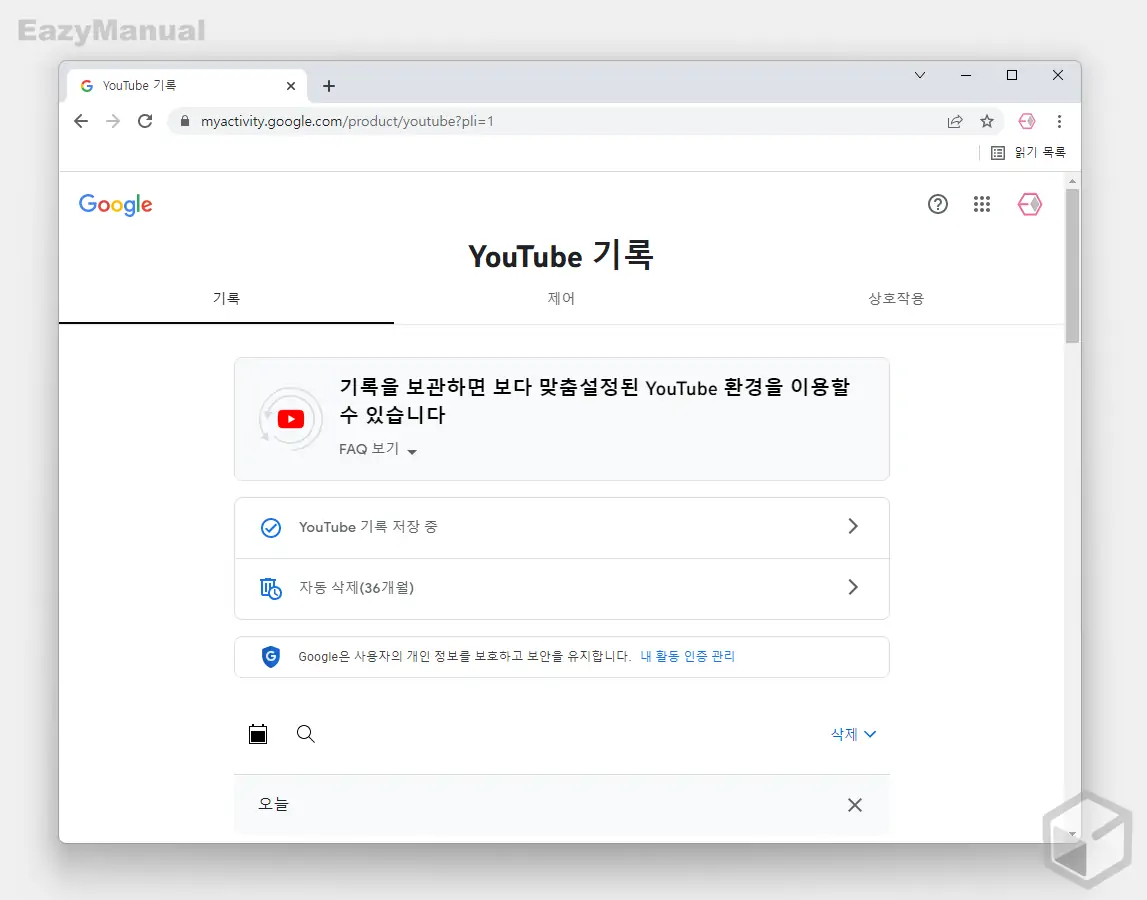Screen dimensions: 1147x900
Task: Click the page vertical scrollbar
Action: click(1072, 266)
